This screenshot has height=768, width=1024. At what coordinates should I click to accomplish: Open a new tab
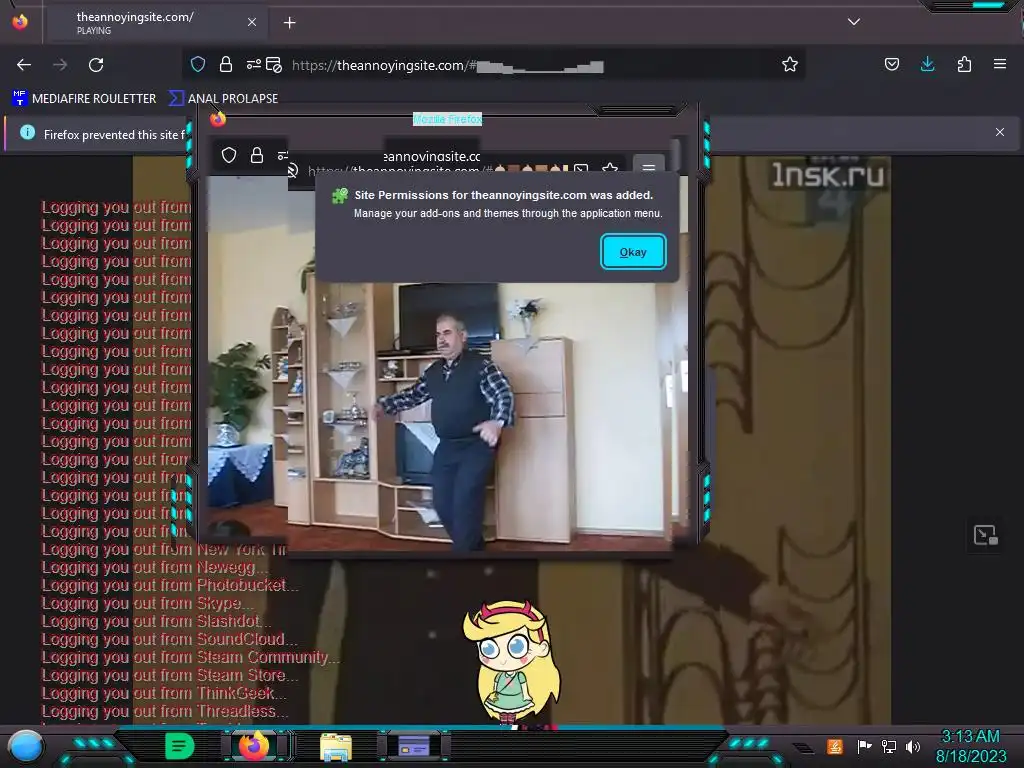pyautogui.click(x=289, y=23)
